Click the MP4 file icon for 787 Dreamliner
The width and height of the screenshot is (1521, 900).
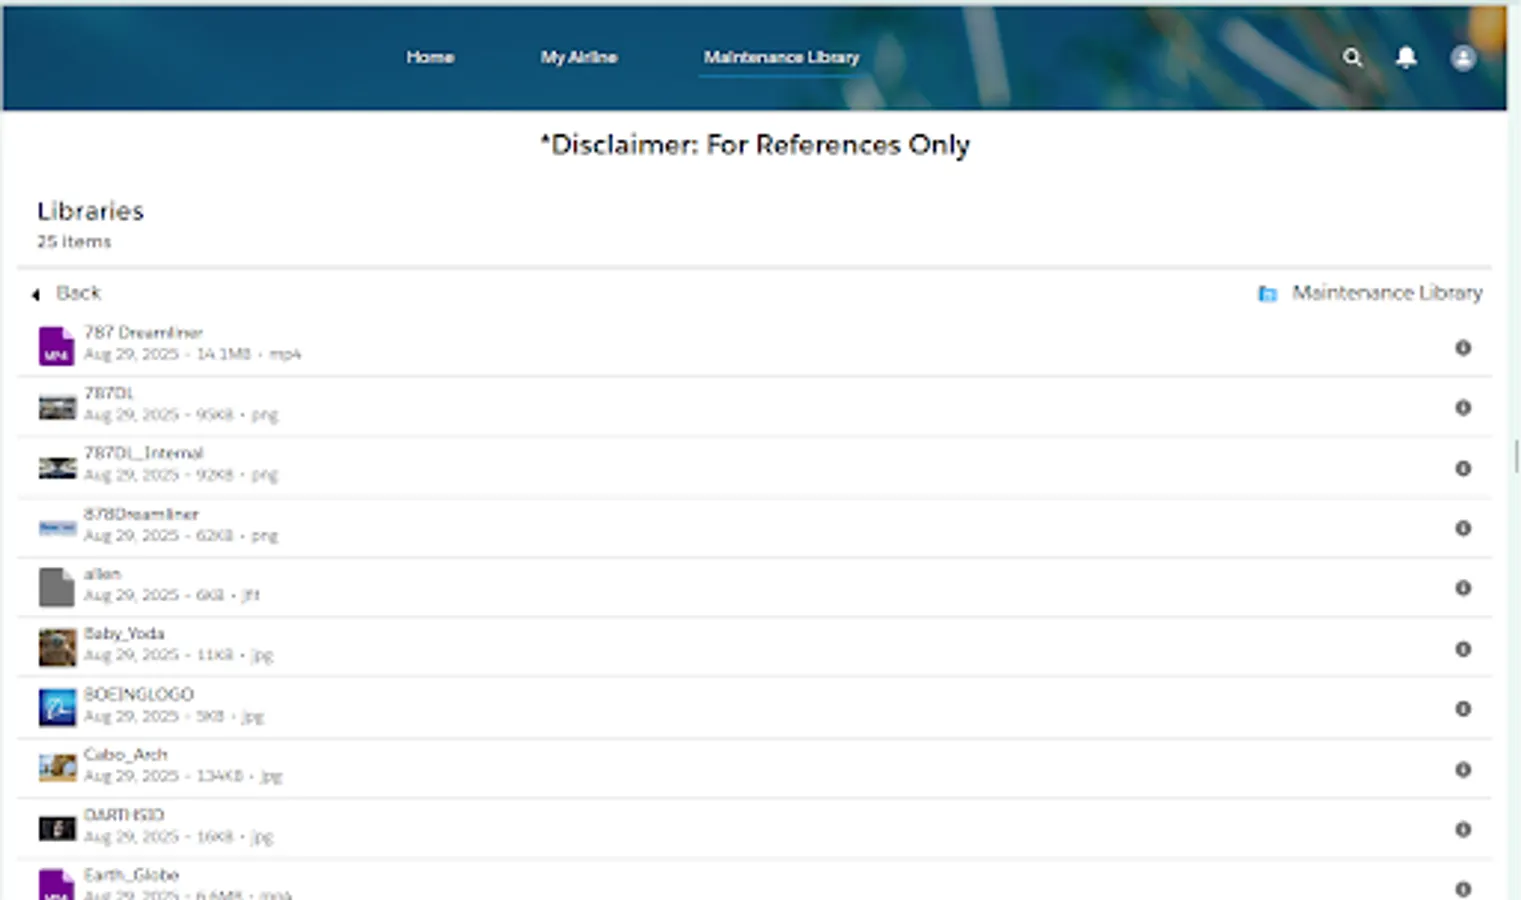(56, 346)
